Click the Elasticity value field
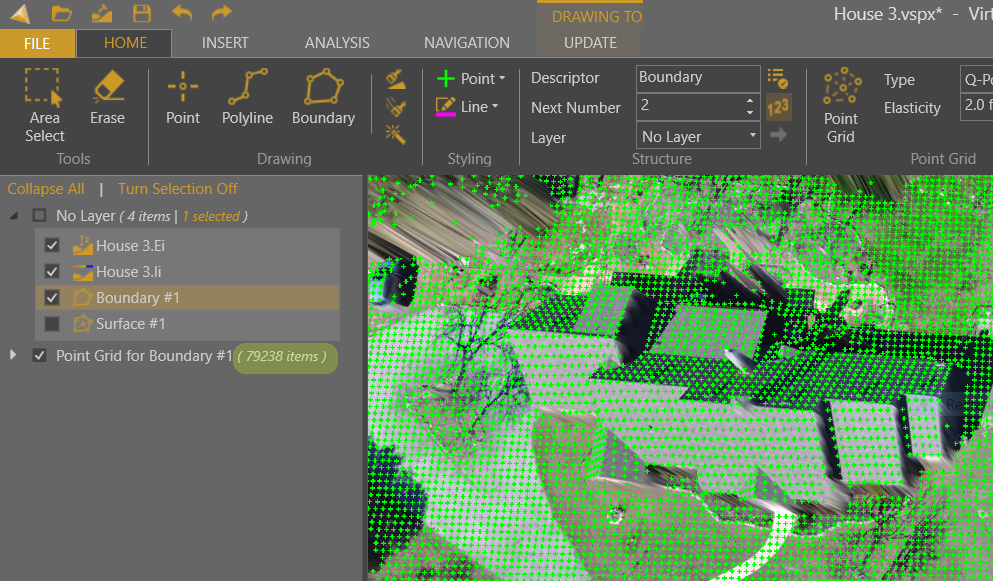 click(977, 106)
